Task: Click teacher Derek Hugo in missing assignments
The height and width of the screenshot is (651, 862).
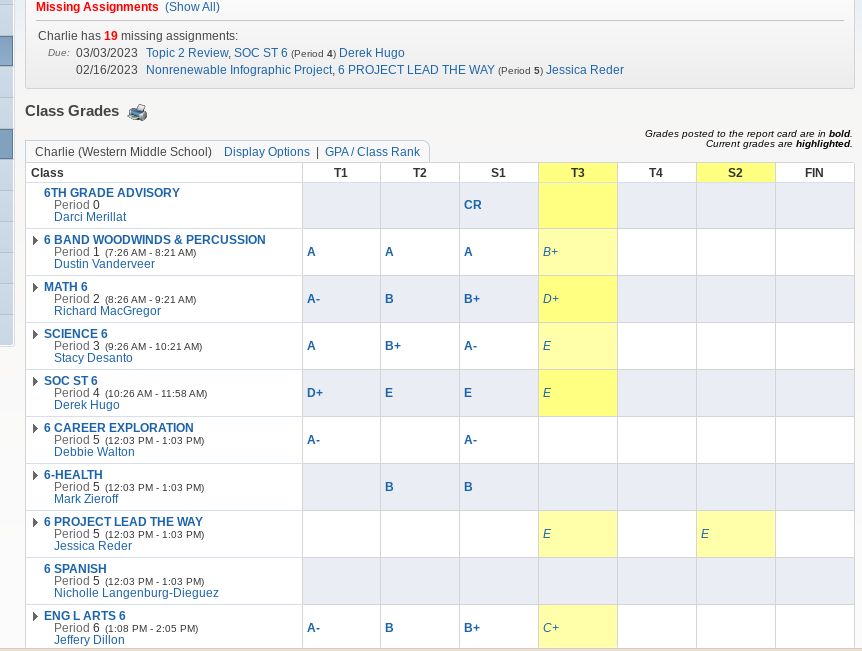Action: tap(371, 53)
